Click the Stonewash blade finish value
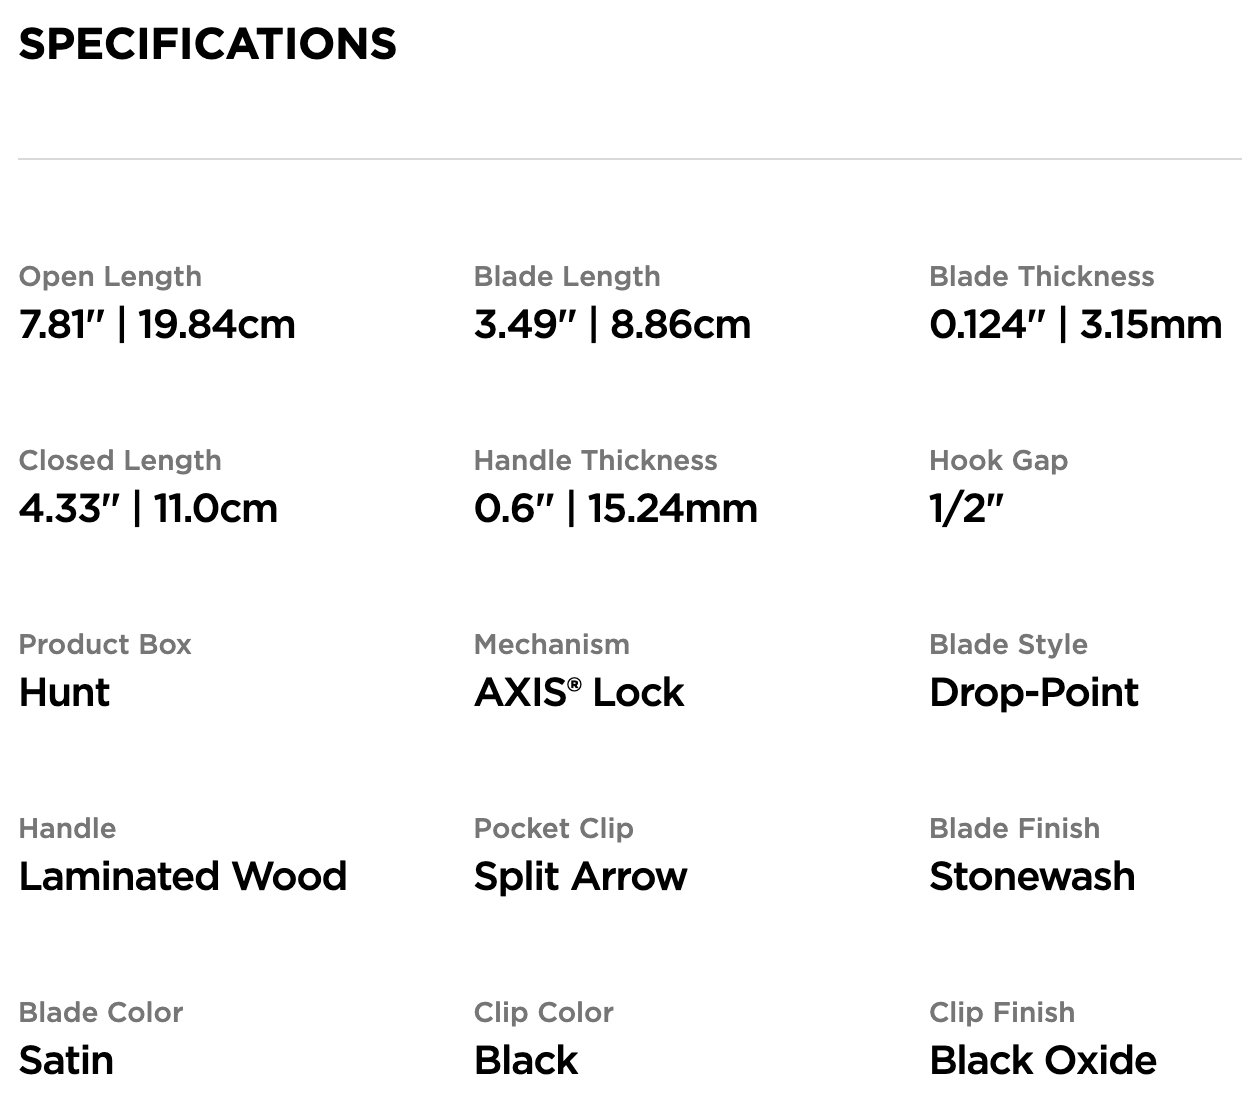 [x=1032, y=877]
